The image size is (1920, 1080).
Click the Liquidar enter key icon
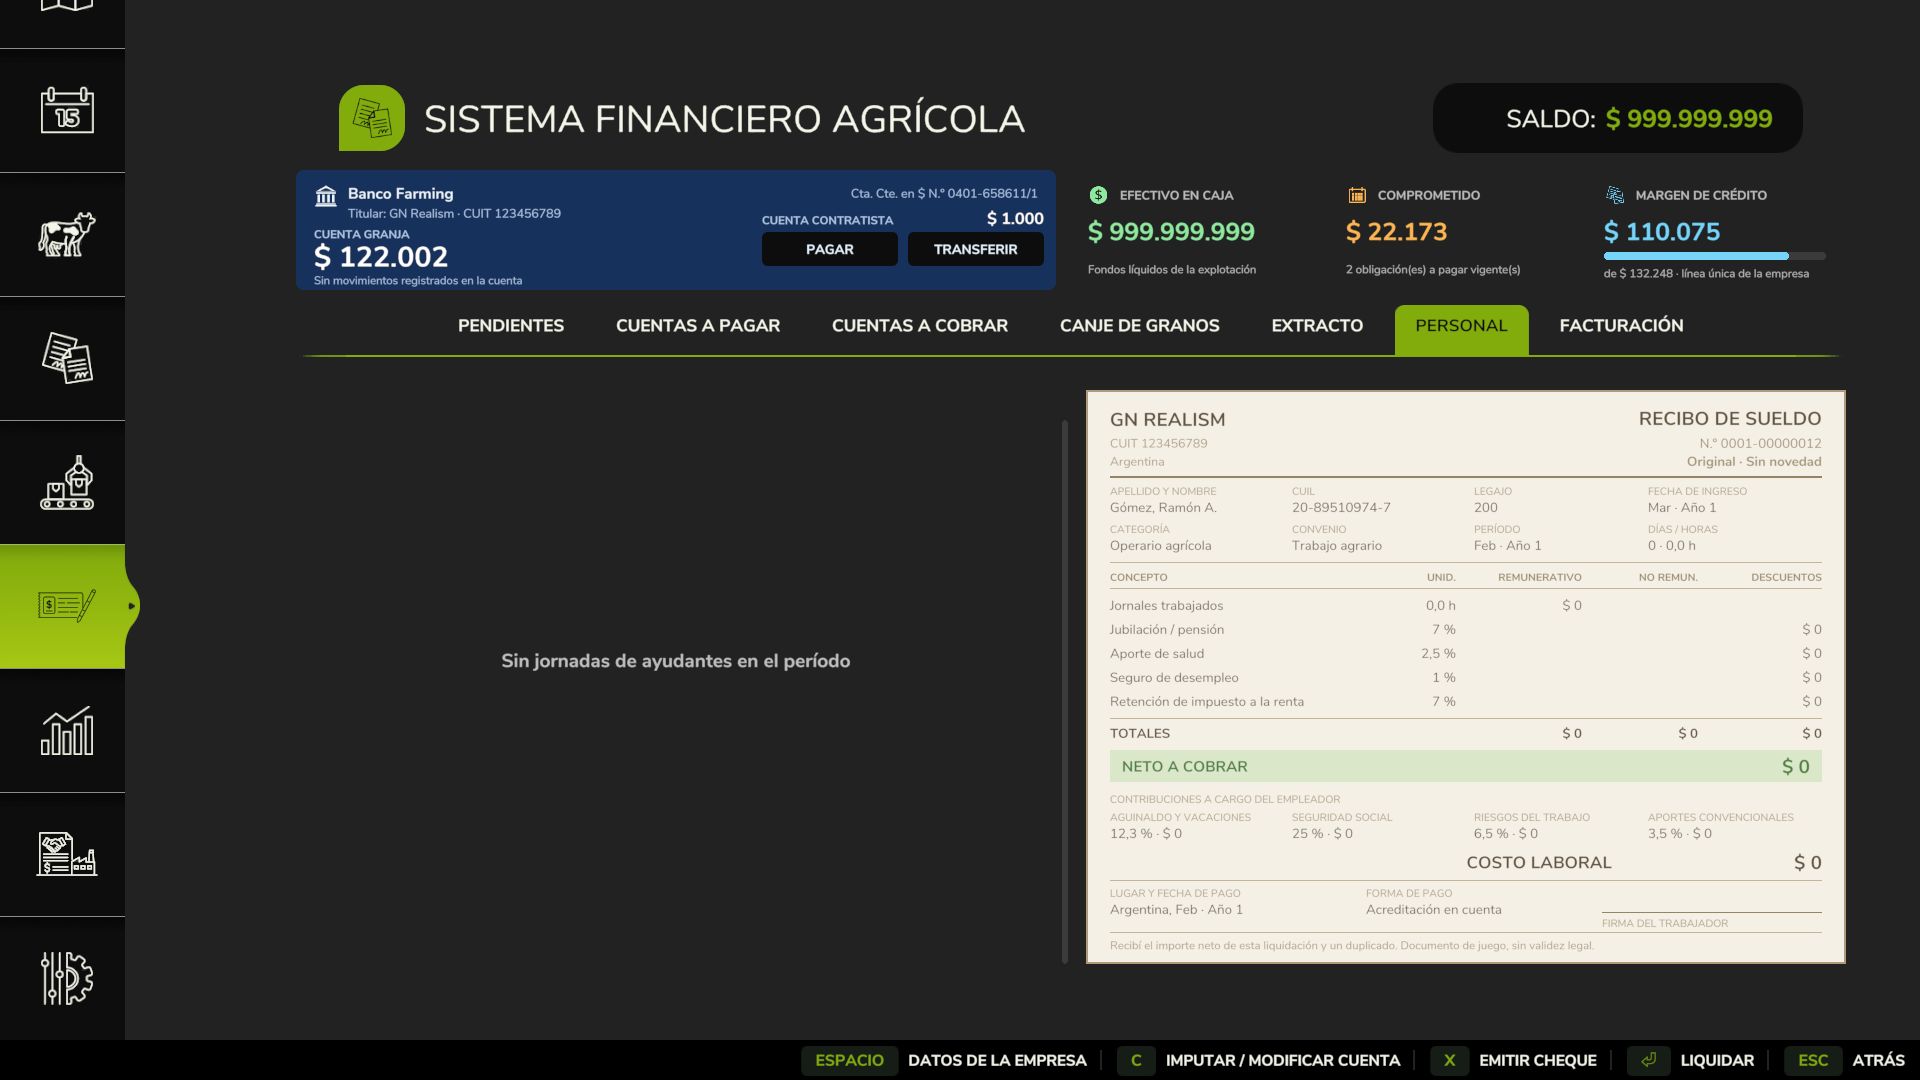(1648, 1060)
